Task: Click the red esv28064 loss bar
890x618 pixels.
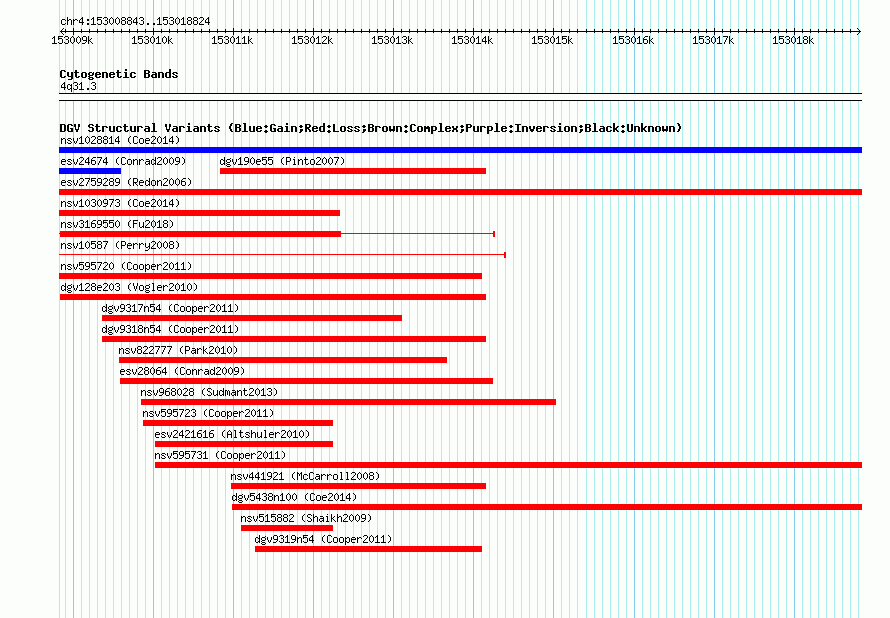Action: point(307,381)
